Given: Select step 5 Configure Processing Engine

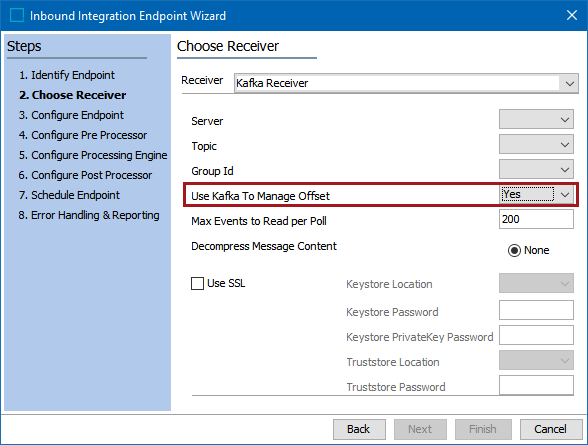Looking at the screenshot, I should coord(93,155).
